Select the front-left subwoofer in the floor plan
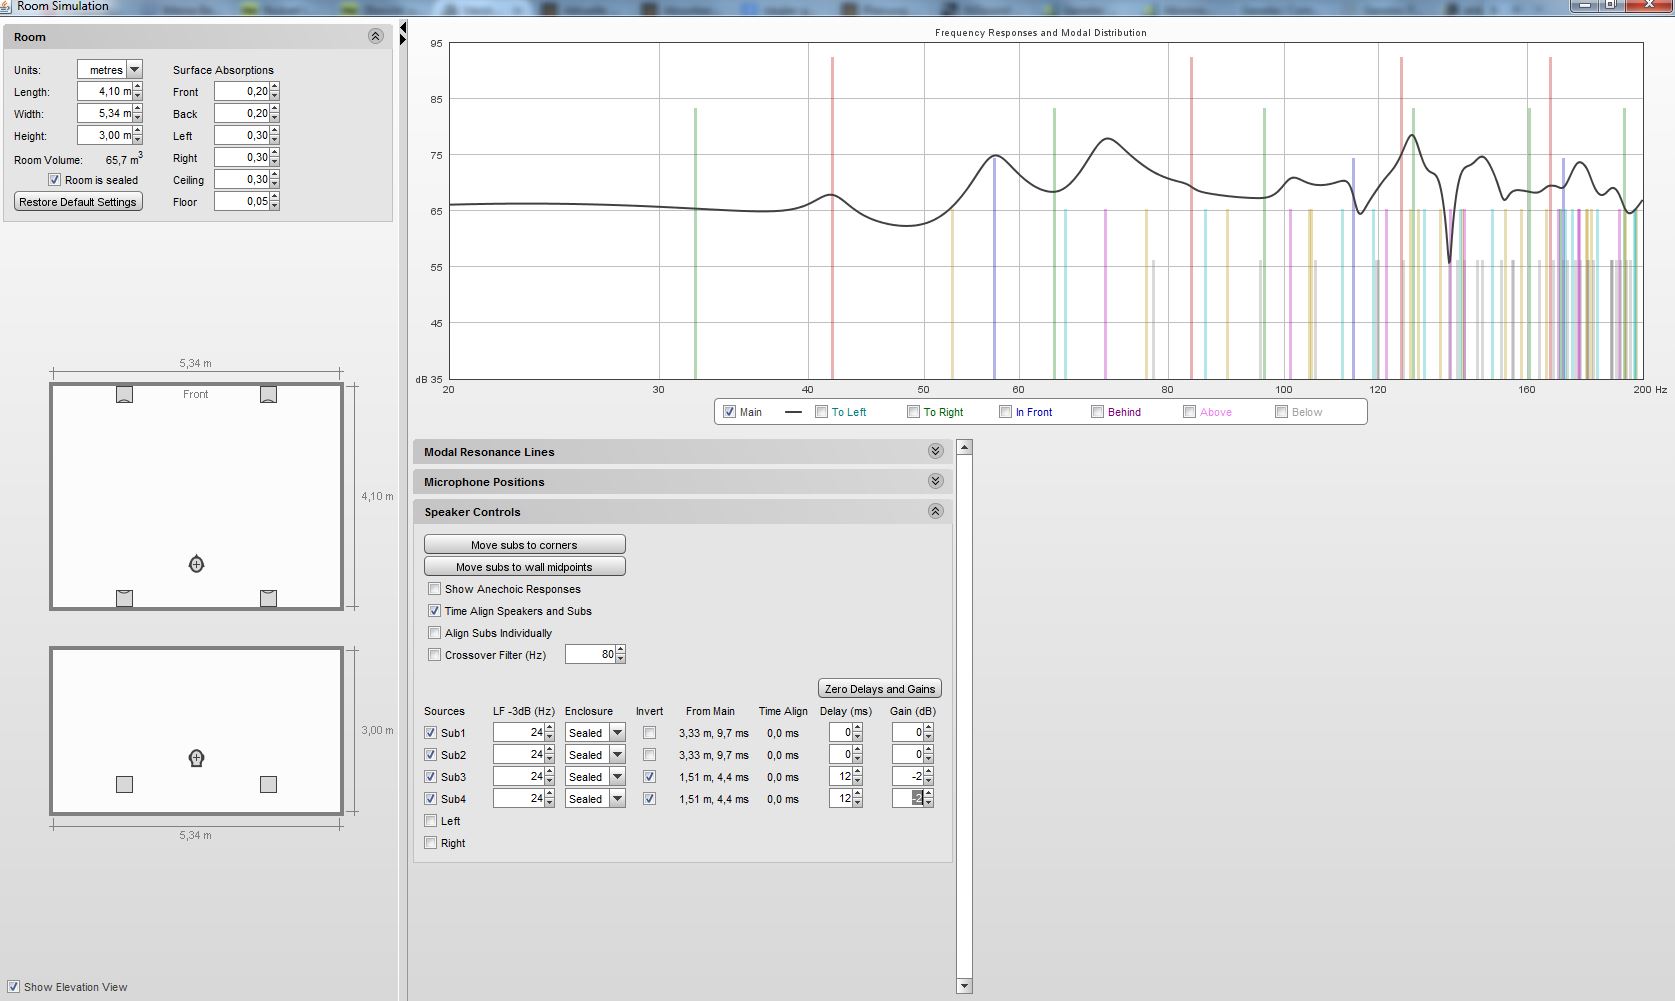The width and height of the screenshot is (1675, 1001). (124, 395)
